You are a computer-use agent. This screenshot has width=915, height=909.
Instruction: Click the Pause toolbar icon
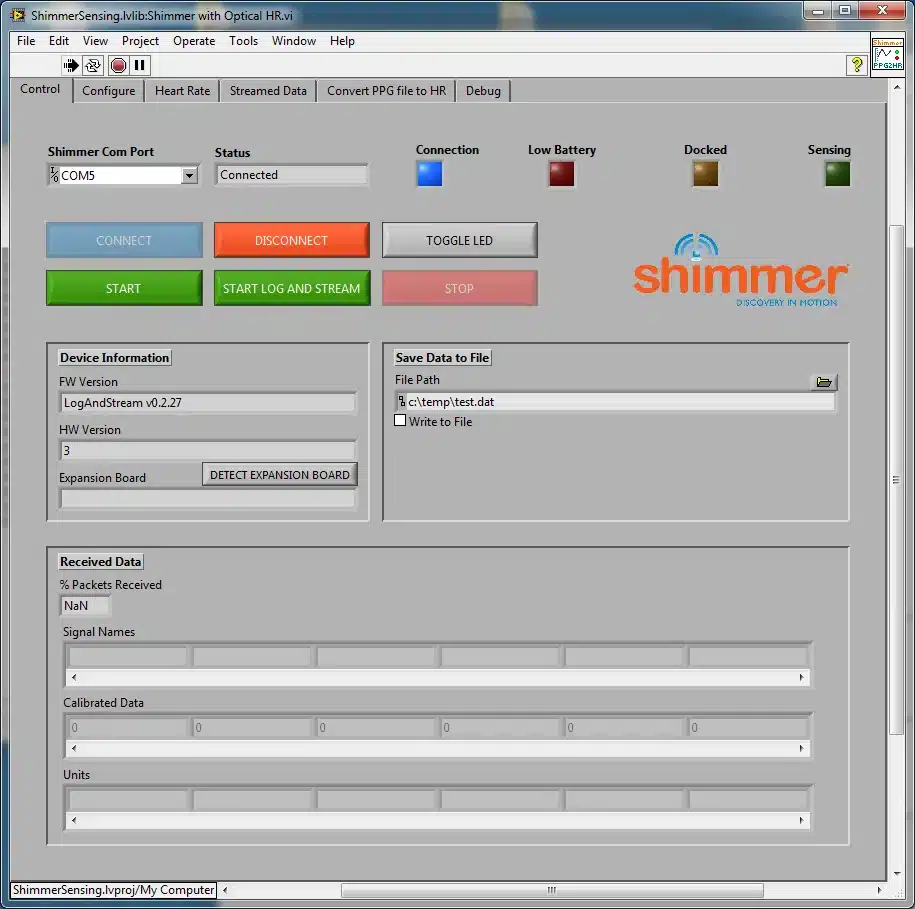click(x=139, y=65)
